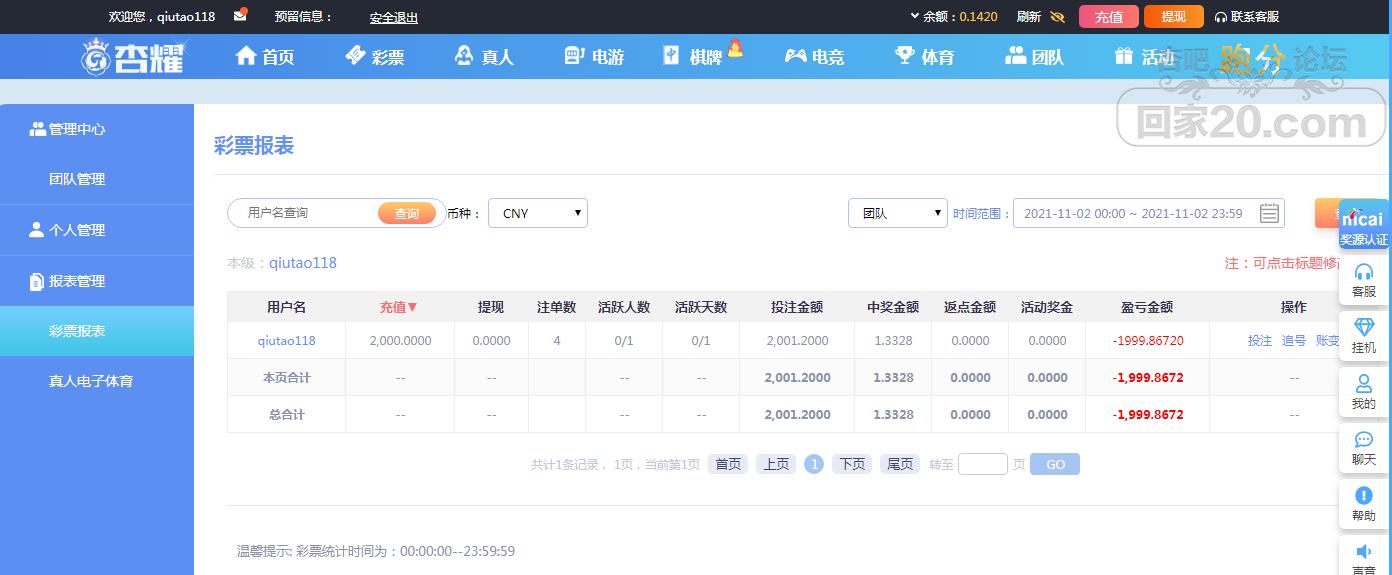The height and width of the screenshot is (575, 1392).
Task: Open 帮助 help icon in right sidebar
Action: click(x=1363, y=504)
